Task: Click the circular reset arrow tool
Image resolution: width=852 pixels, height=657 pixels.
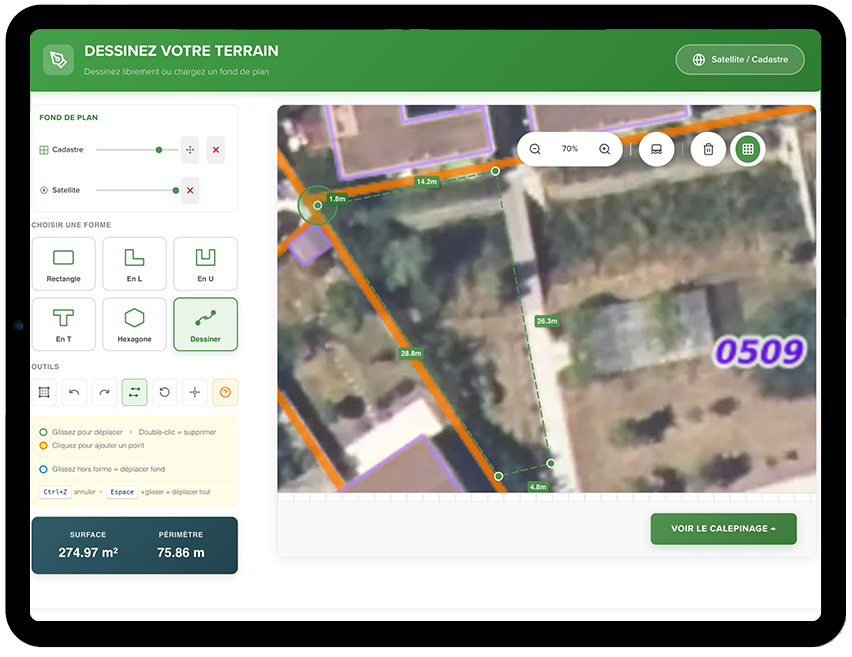Action: coord(165,393)
